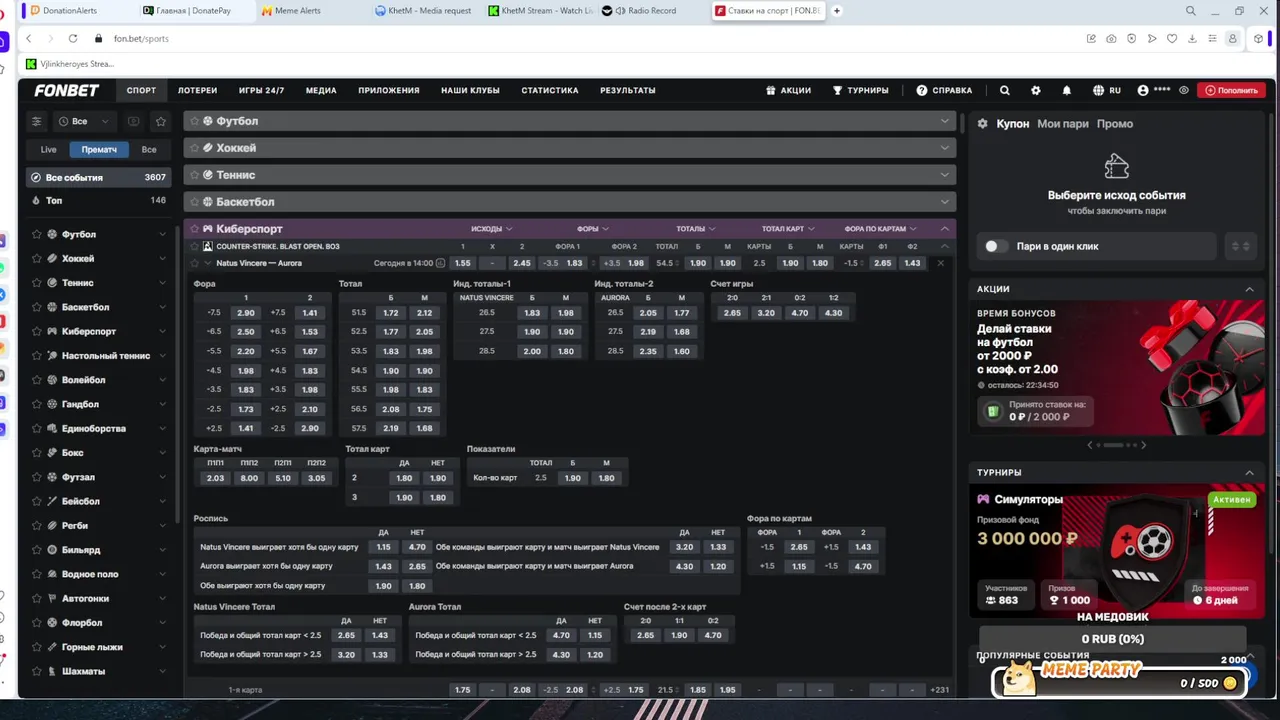
Task: Click browser snapshot camera icon
Action: click(x=1111, y=38)
